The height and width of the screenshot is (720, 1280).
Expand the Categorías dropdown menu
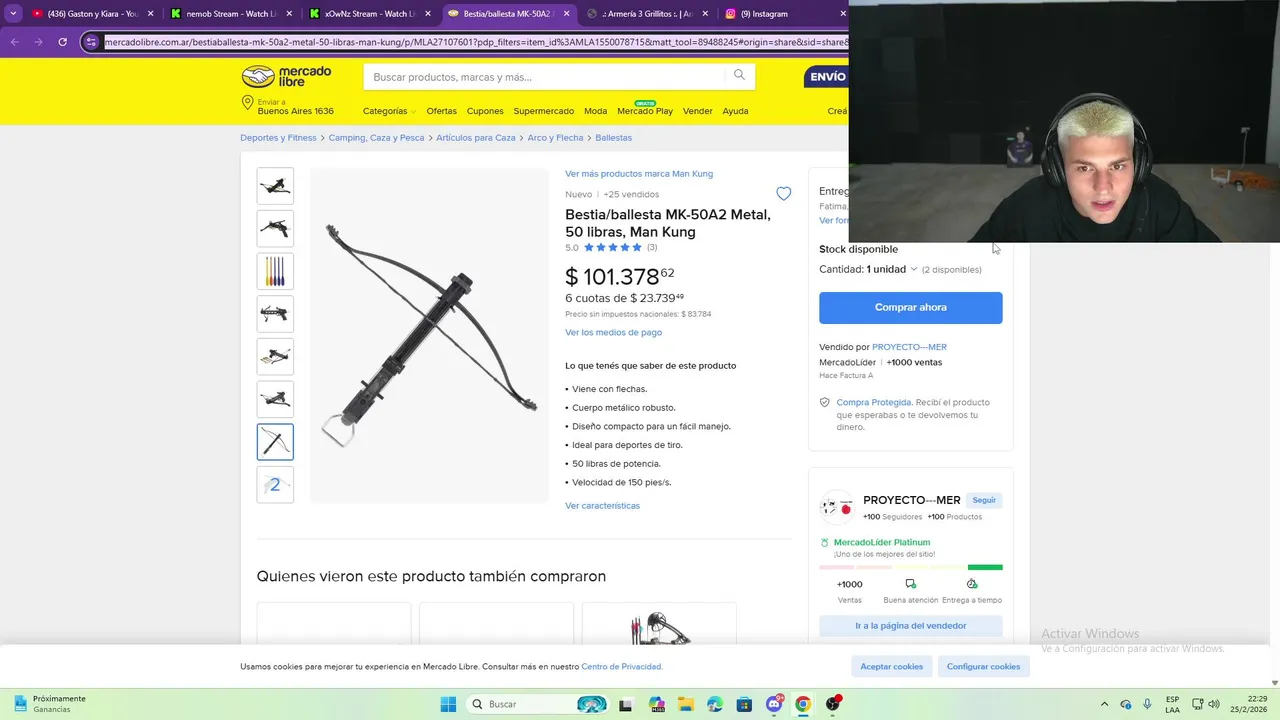(x=389, y=111)
